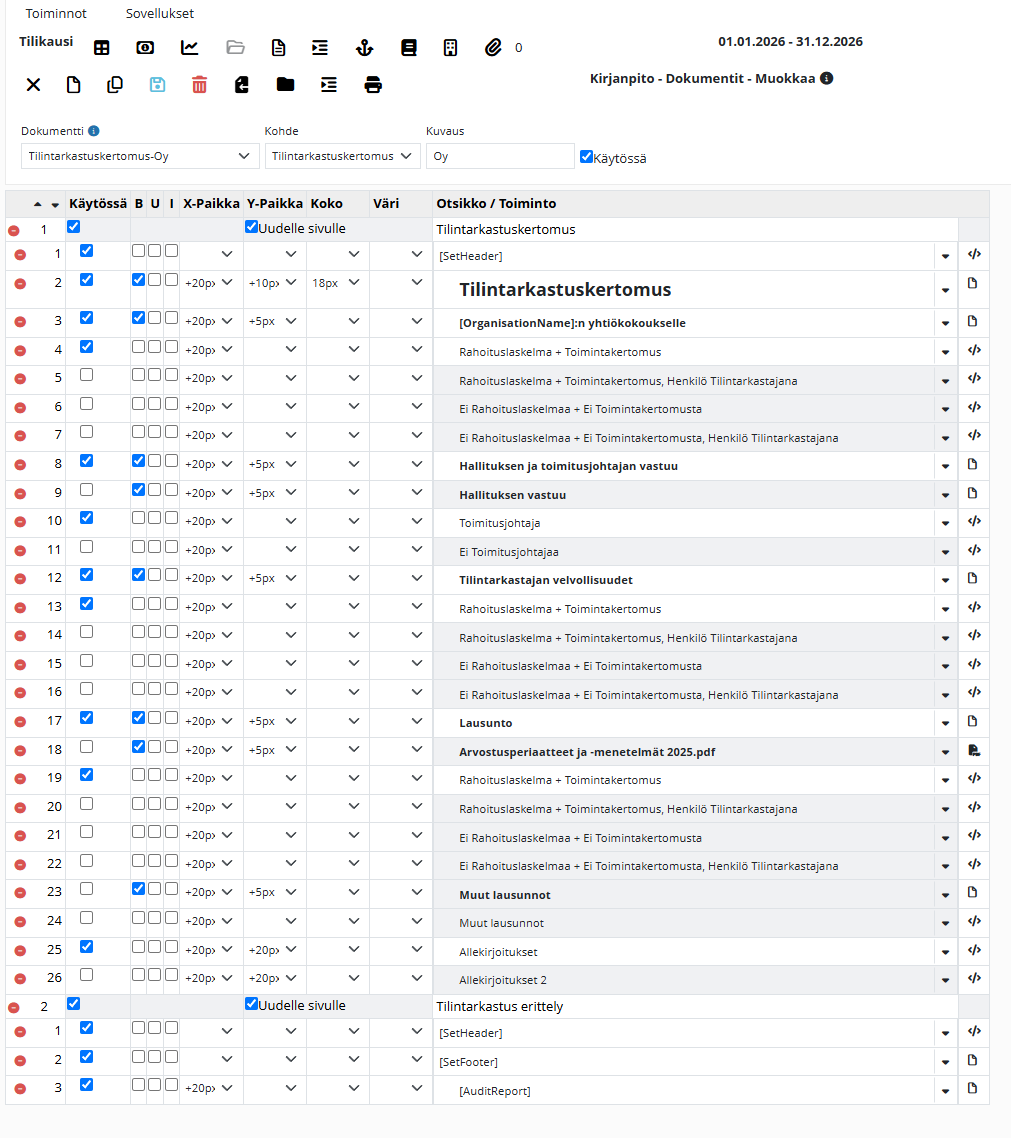Click the anchor icon in top toolbar
Screen dimensions: 1011x1138
click(364, 48)
